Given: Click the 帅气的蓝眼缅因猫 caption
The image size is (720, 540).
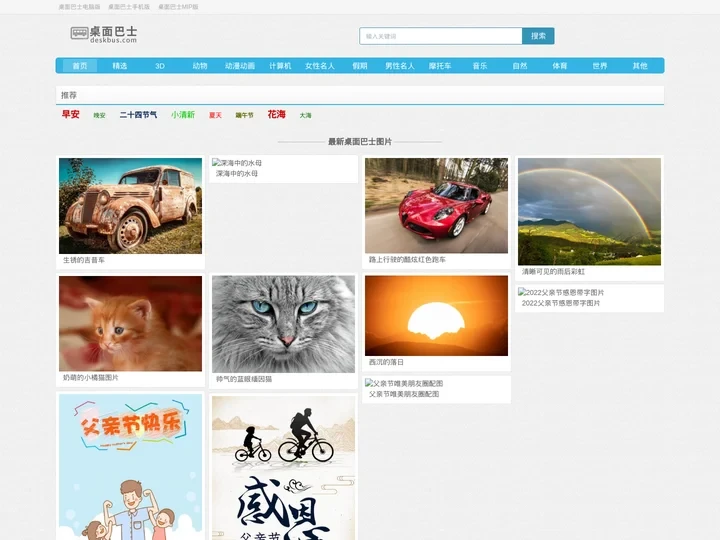Looking at the screenshot, I should click(x=244, y=379).
